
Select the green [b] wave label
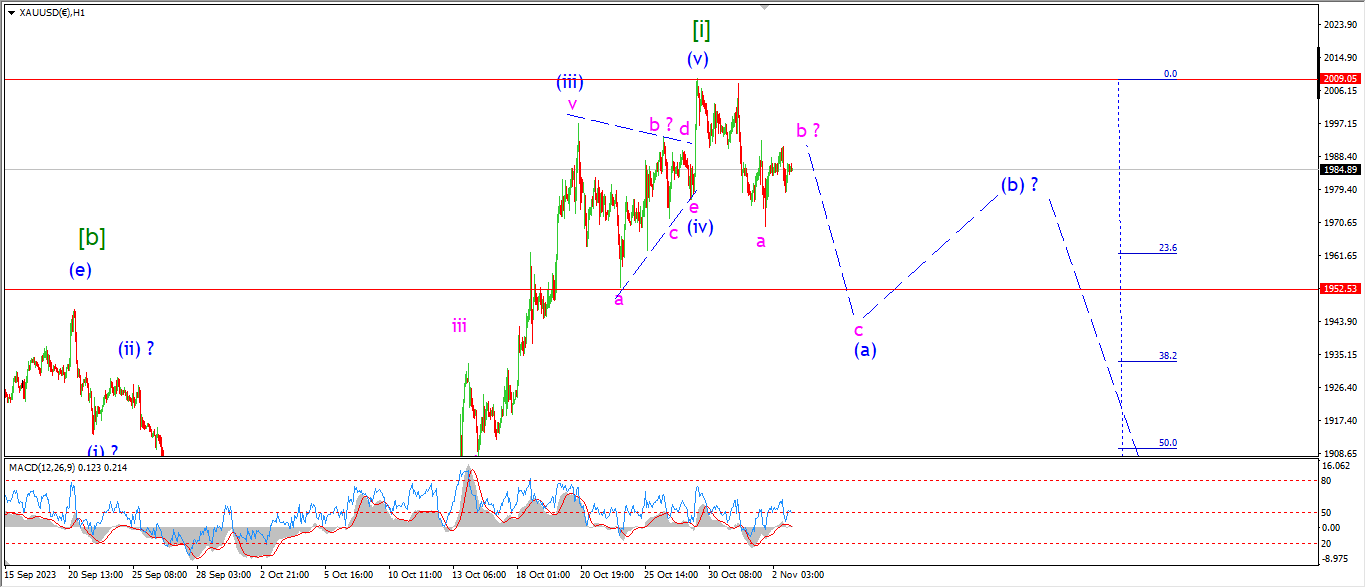pyautogui.click(x=92, y=238)
